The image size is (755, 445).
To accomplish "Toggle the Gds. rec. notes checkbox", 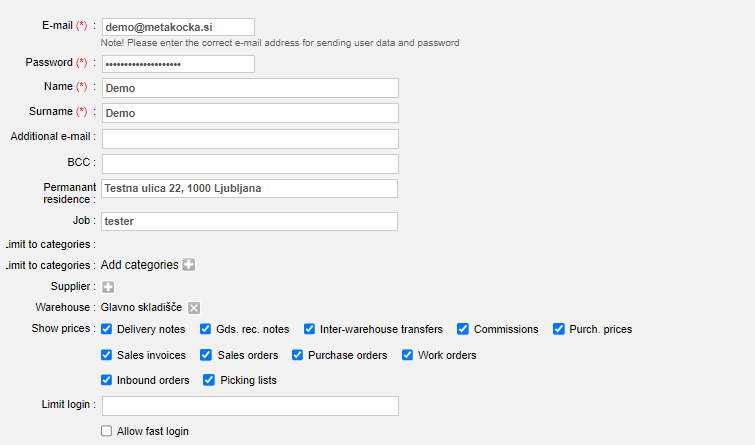I will click(206, 329).
